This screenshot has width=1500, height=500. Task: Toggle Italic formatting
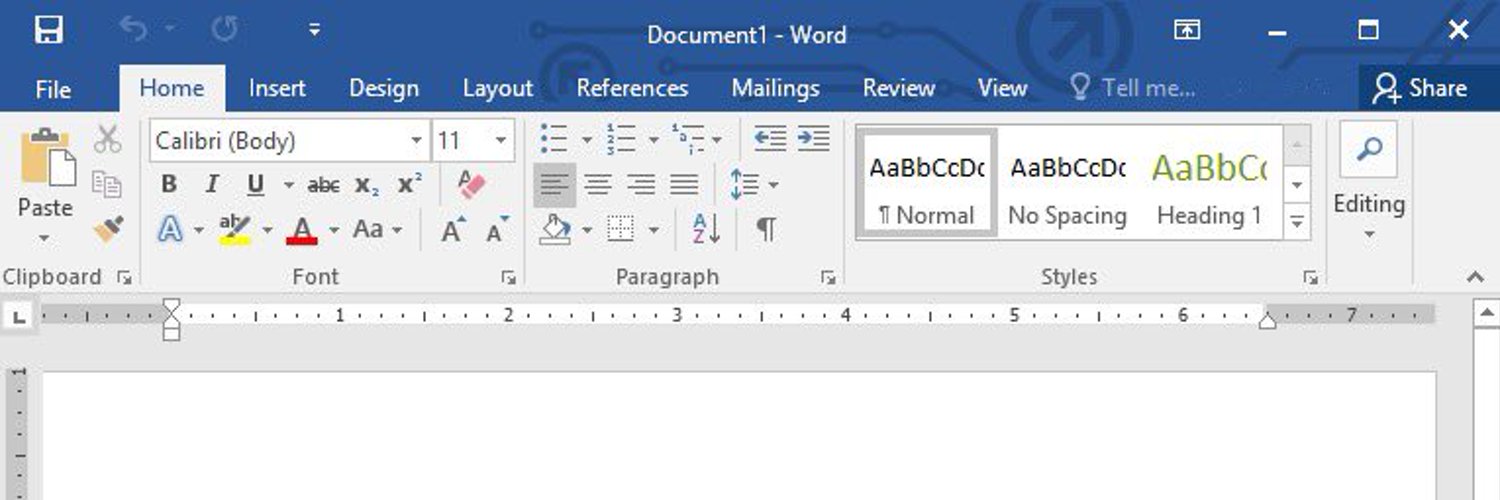point(211,185)
